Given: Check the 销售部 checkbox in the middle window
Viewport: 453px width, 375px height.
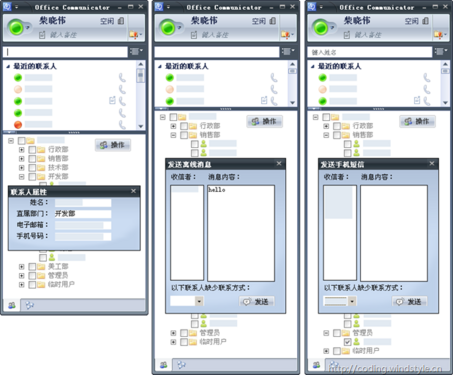Looking at the screenshot, I should [x=184, y=135].
